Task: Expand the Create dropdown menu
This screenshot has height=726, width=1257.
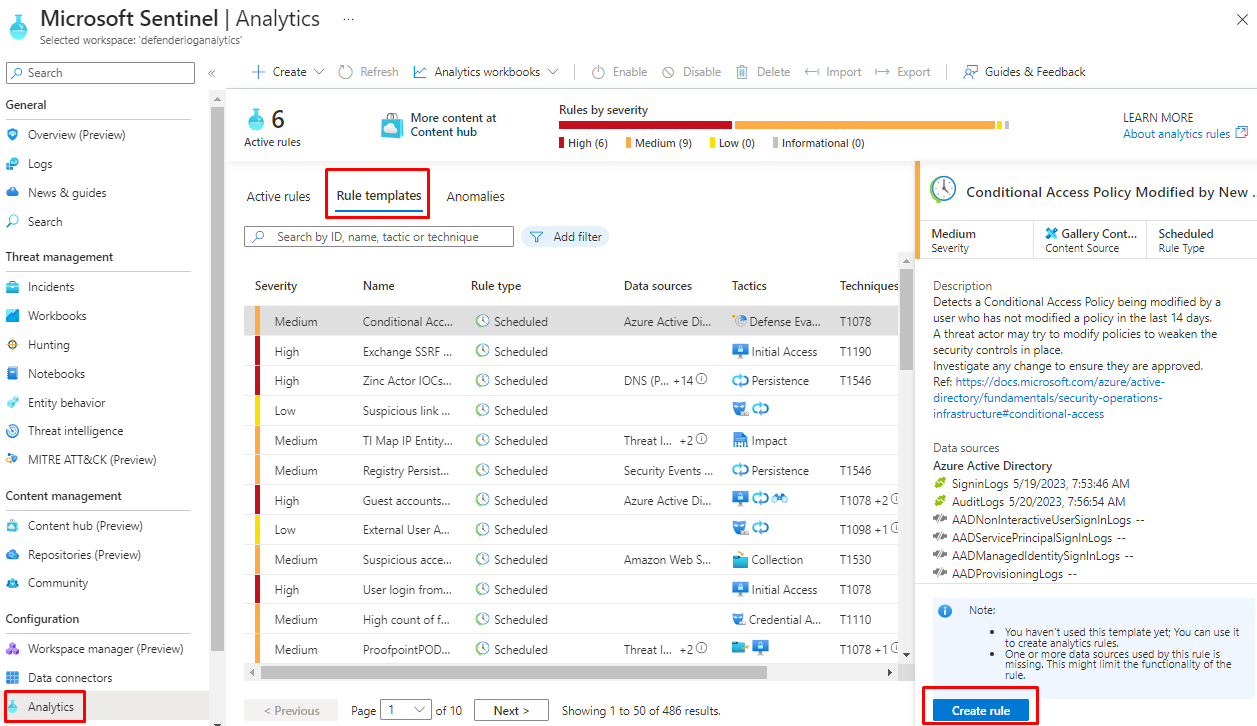Action: coord(288,72)
